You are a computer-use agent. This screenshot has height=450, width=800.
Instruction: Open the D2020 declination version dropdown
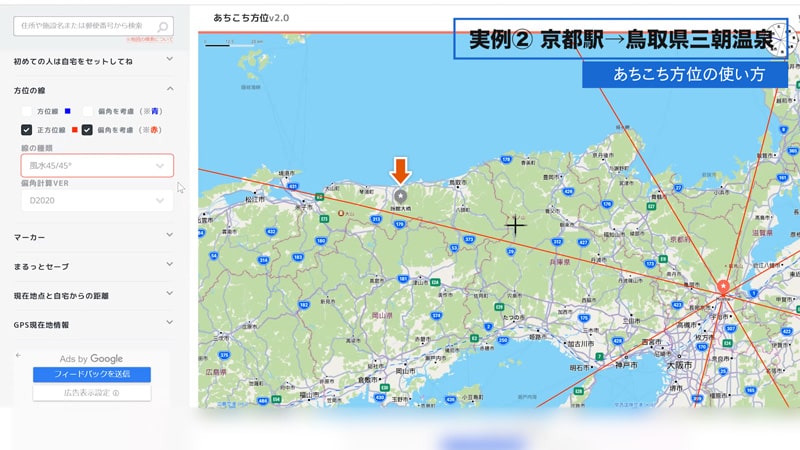pyautogui.click(x=96, y=201)
